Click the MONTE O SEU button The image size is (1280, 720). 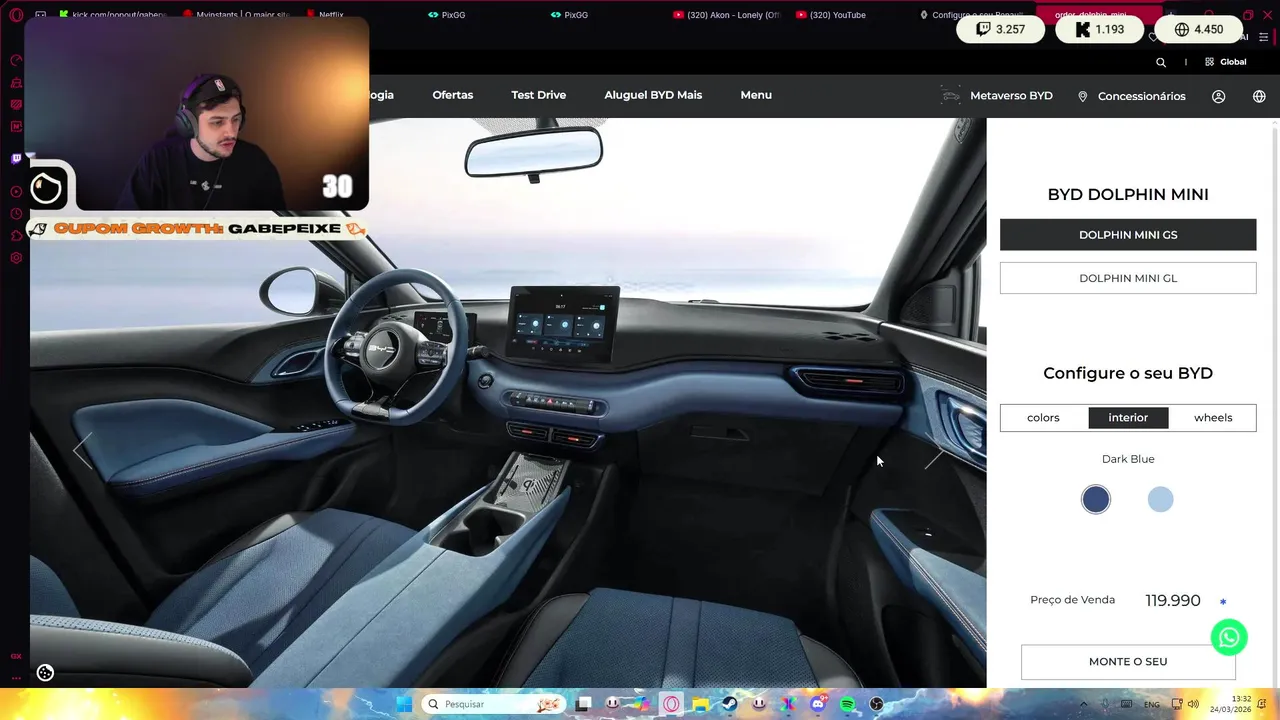(x=1128, y=662)
